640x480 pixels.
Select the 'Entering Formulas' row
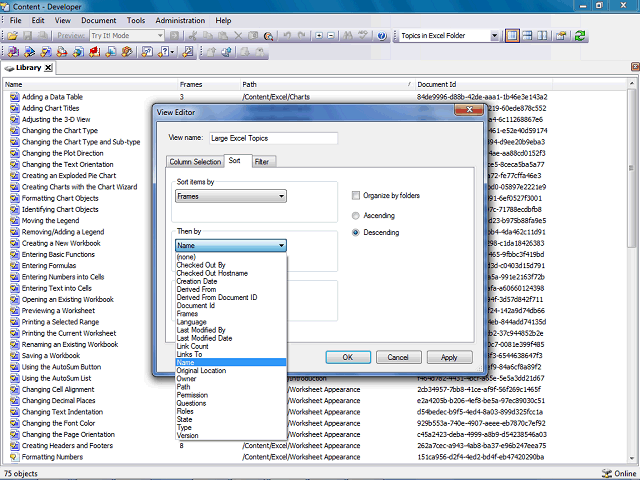click(49, 266)
